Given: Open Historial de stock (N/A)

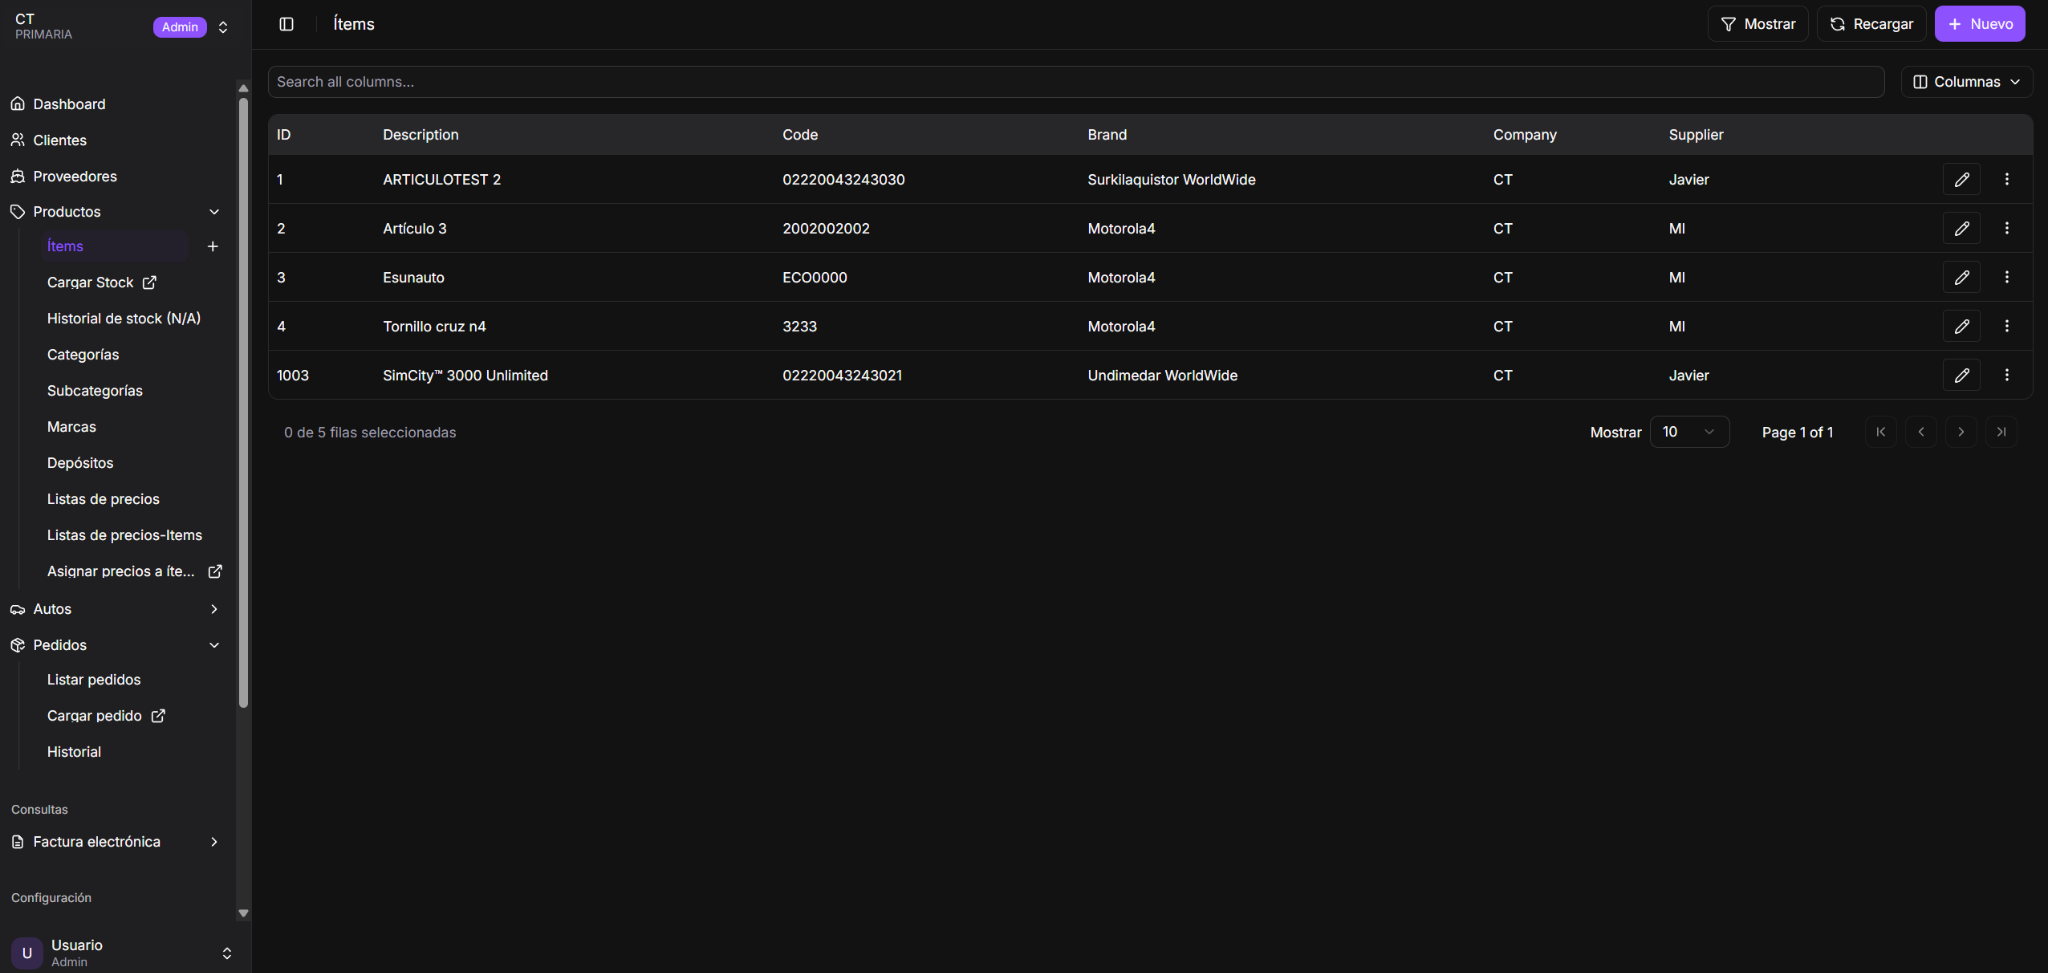Looking at the screenshot, I should coord(124,319).
